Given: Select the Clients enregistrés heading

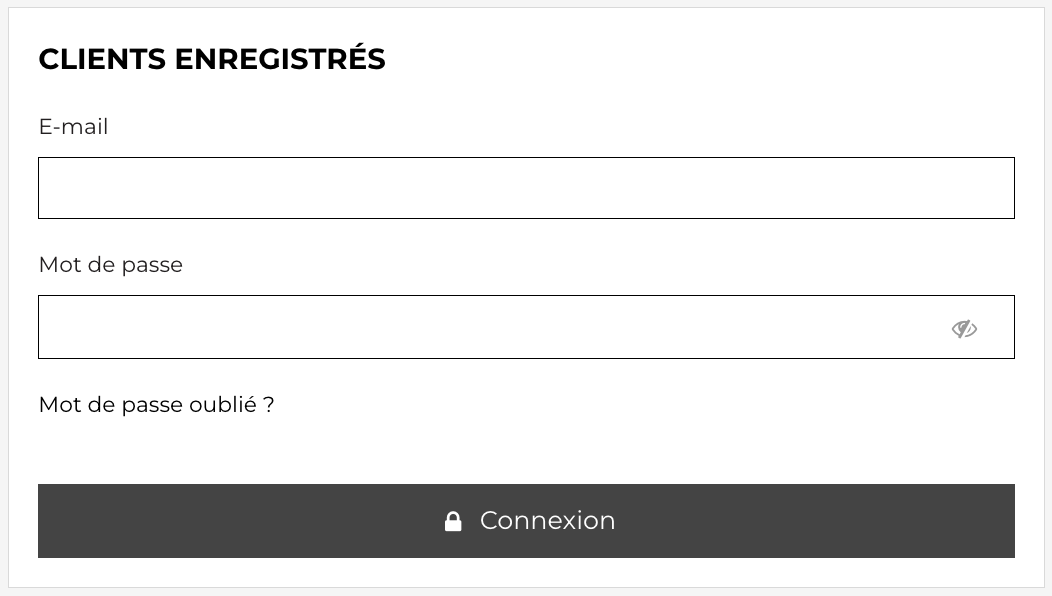Looking at the screenshot, I should click(212, 57).
